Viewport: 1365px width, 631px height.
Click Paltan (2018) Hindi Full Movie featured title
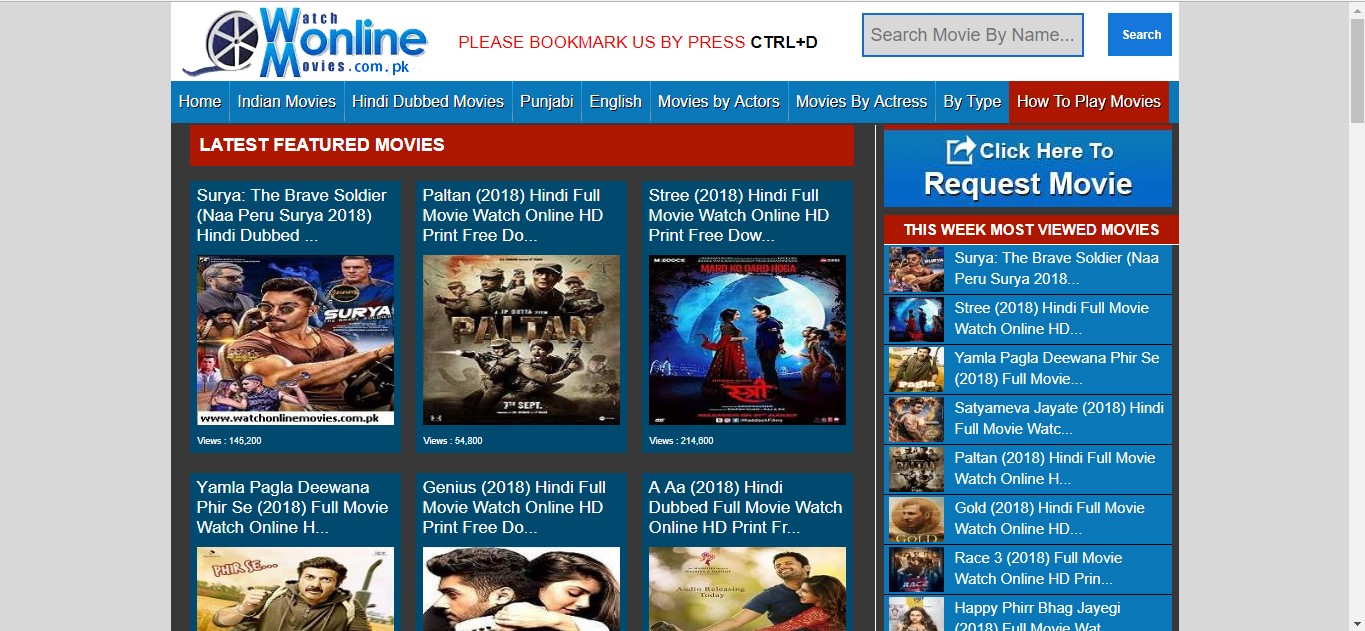click(x=513, y=215)
